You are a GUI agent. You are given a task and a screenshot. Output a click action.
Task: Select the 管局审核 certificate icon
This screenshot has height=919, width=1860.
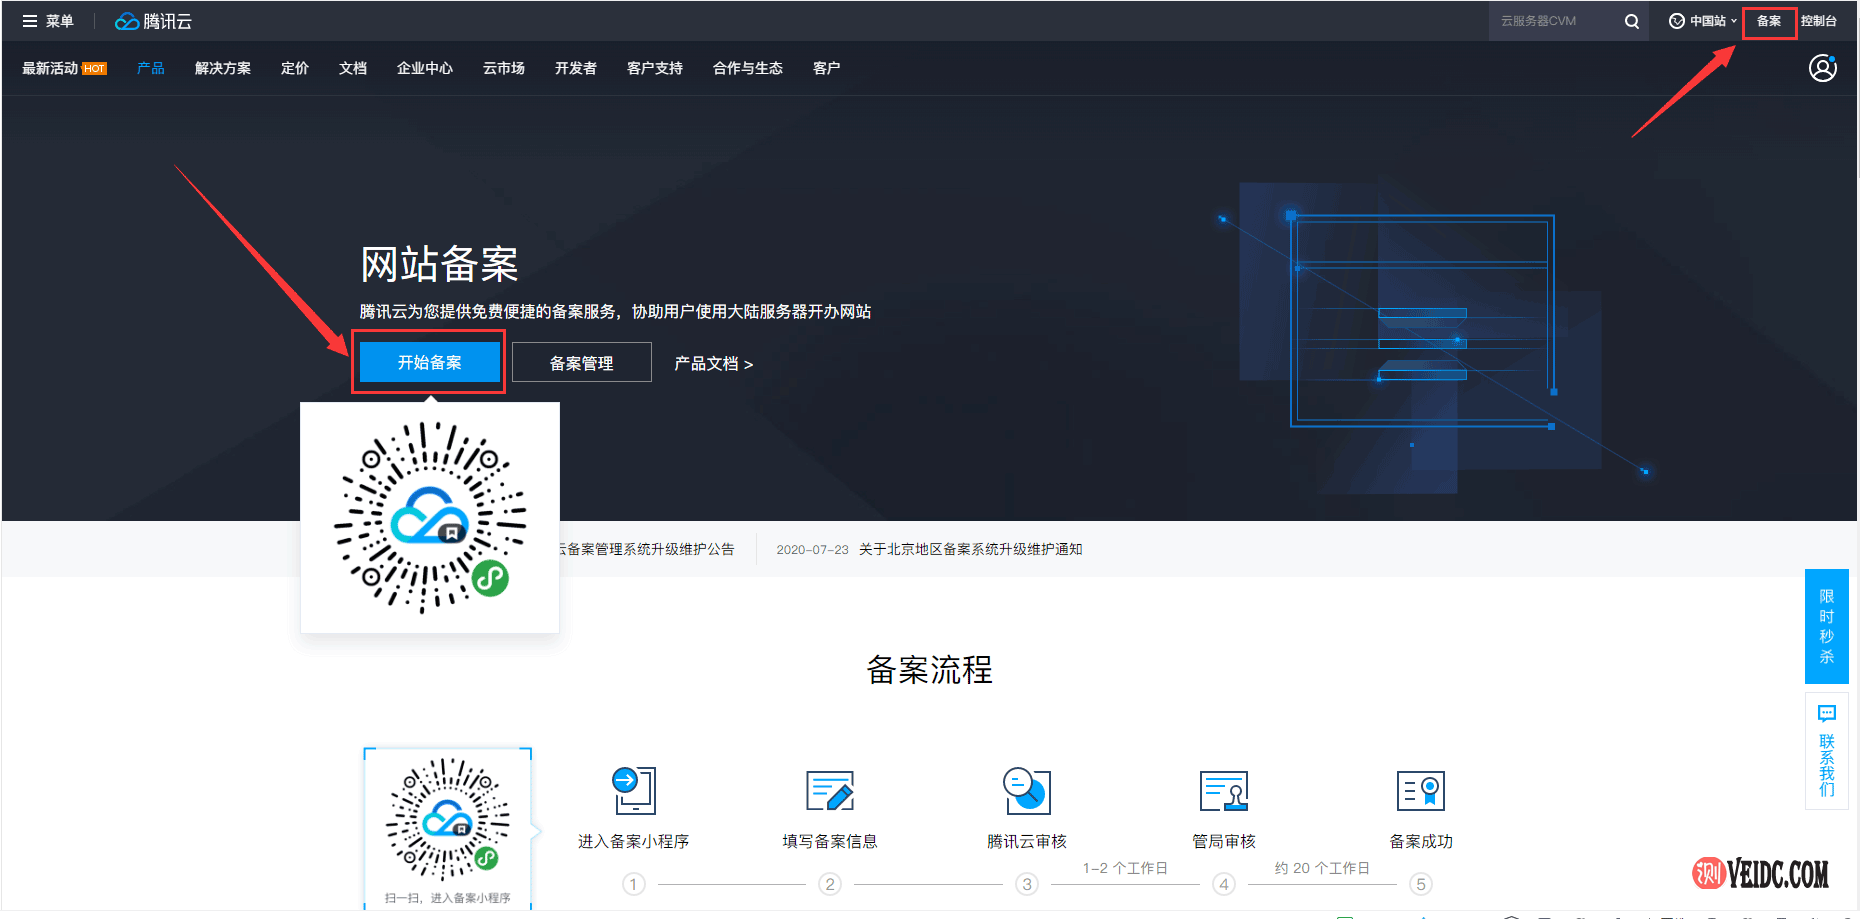1223,791
